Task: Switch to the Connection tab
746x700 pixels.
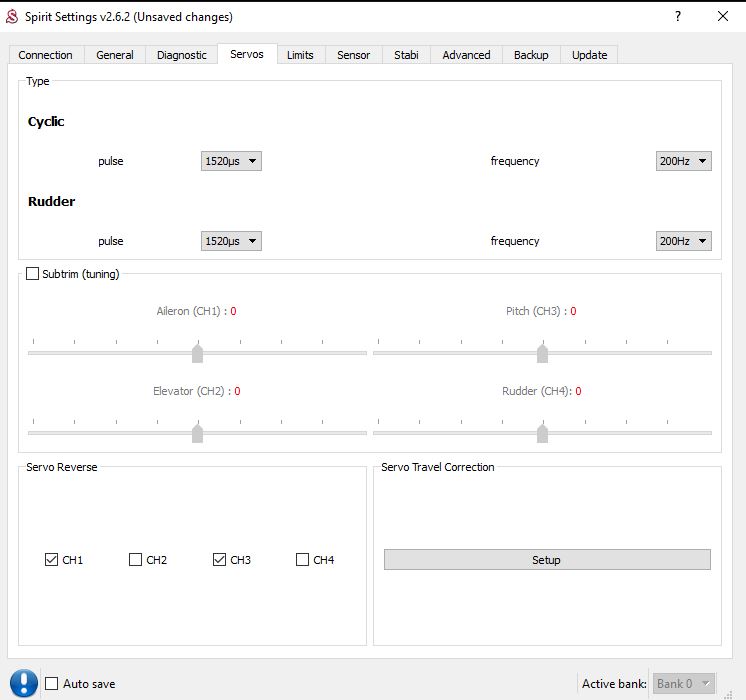Action: click(46, 55)
